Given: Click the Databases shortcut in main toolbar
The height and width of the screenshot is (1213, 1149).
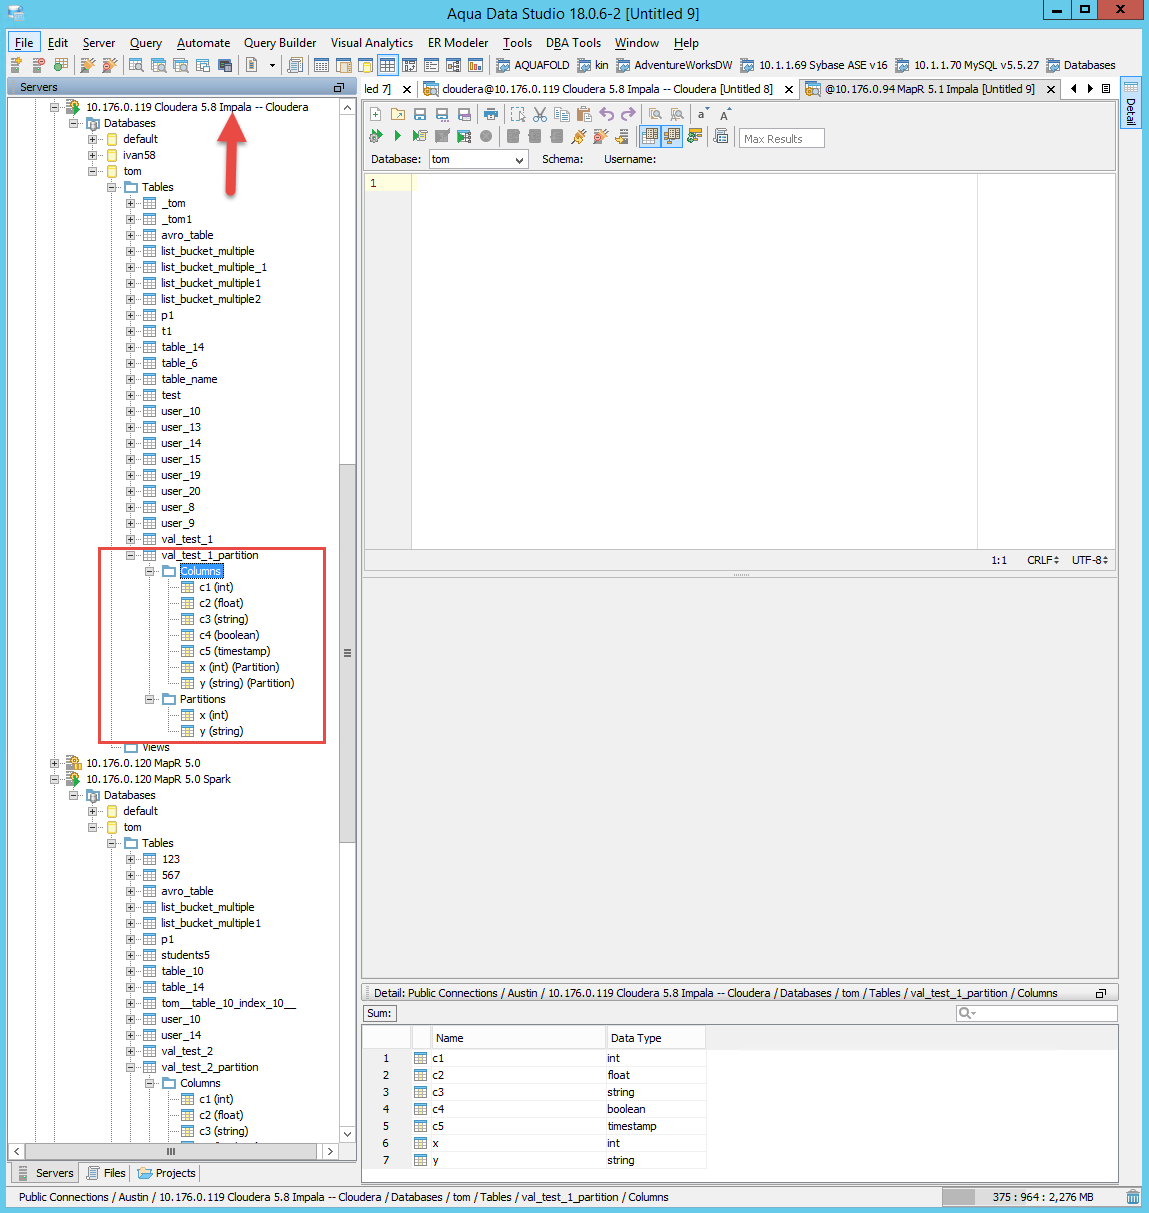Looking at the screenshot, I should [1081, 65].
